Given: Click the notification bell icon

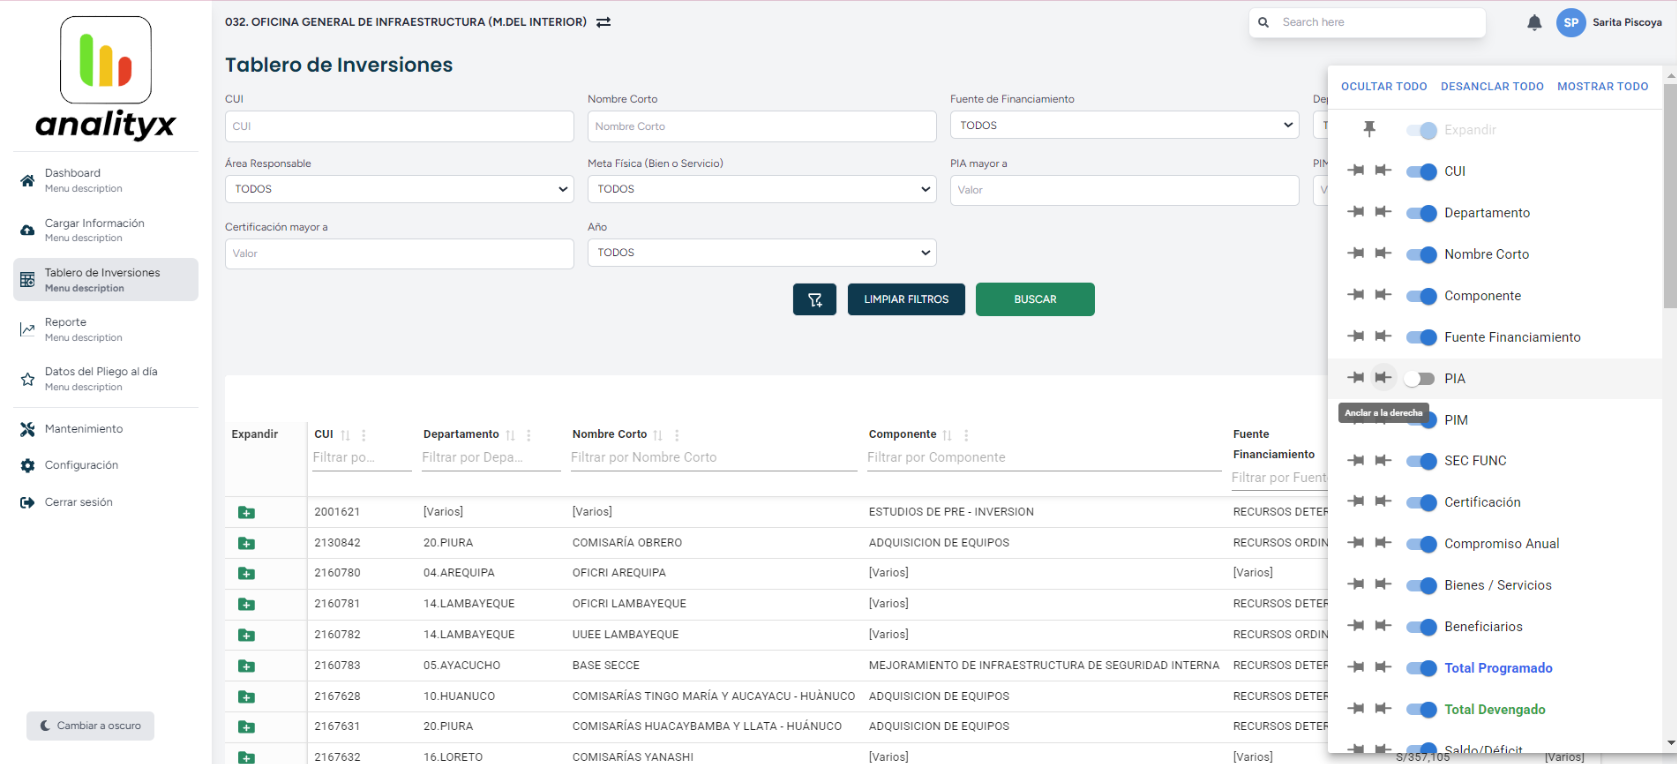Looking at the screenshot, I should pos(1534,23).
